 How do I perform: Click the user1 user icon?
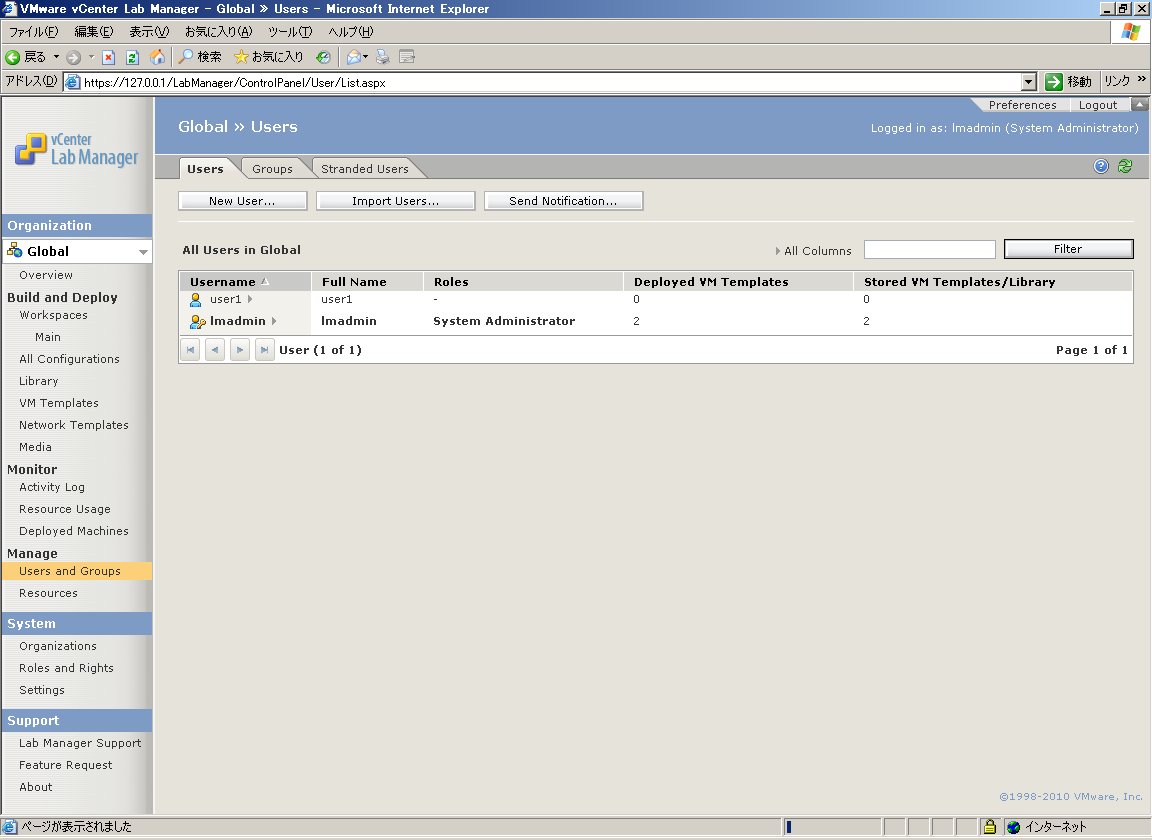coord(195,299)
